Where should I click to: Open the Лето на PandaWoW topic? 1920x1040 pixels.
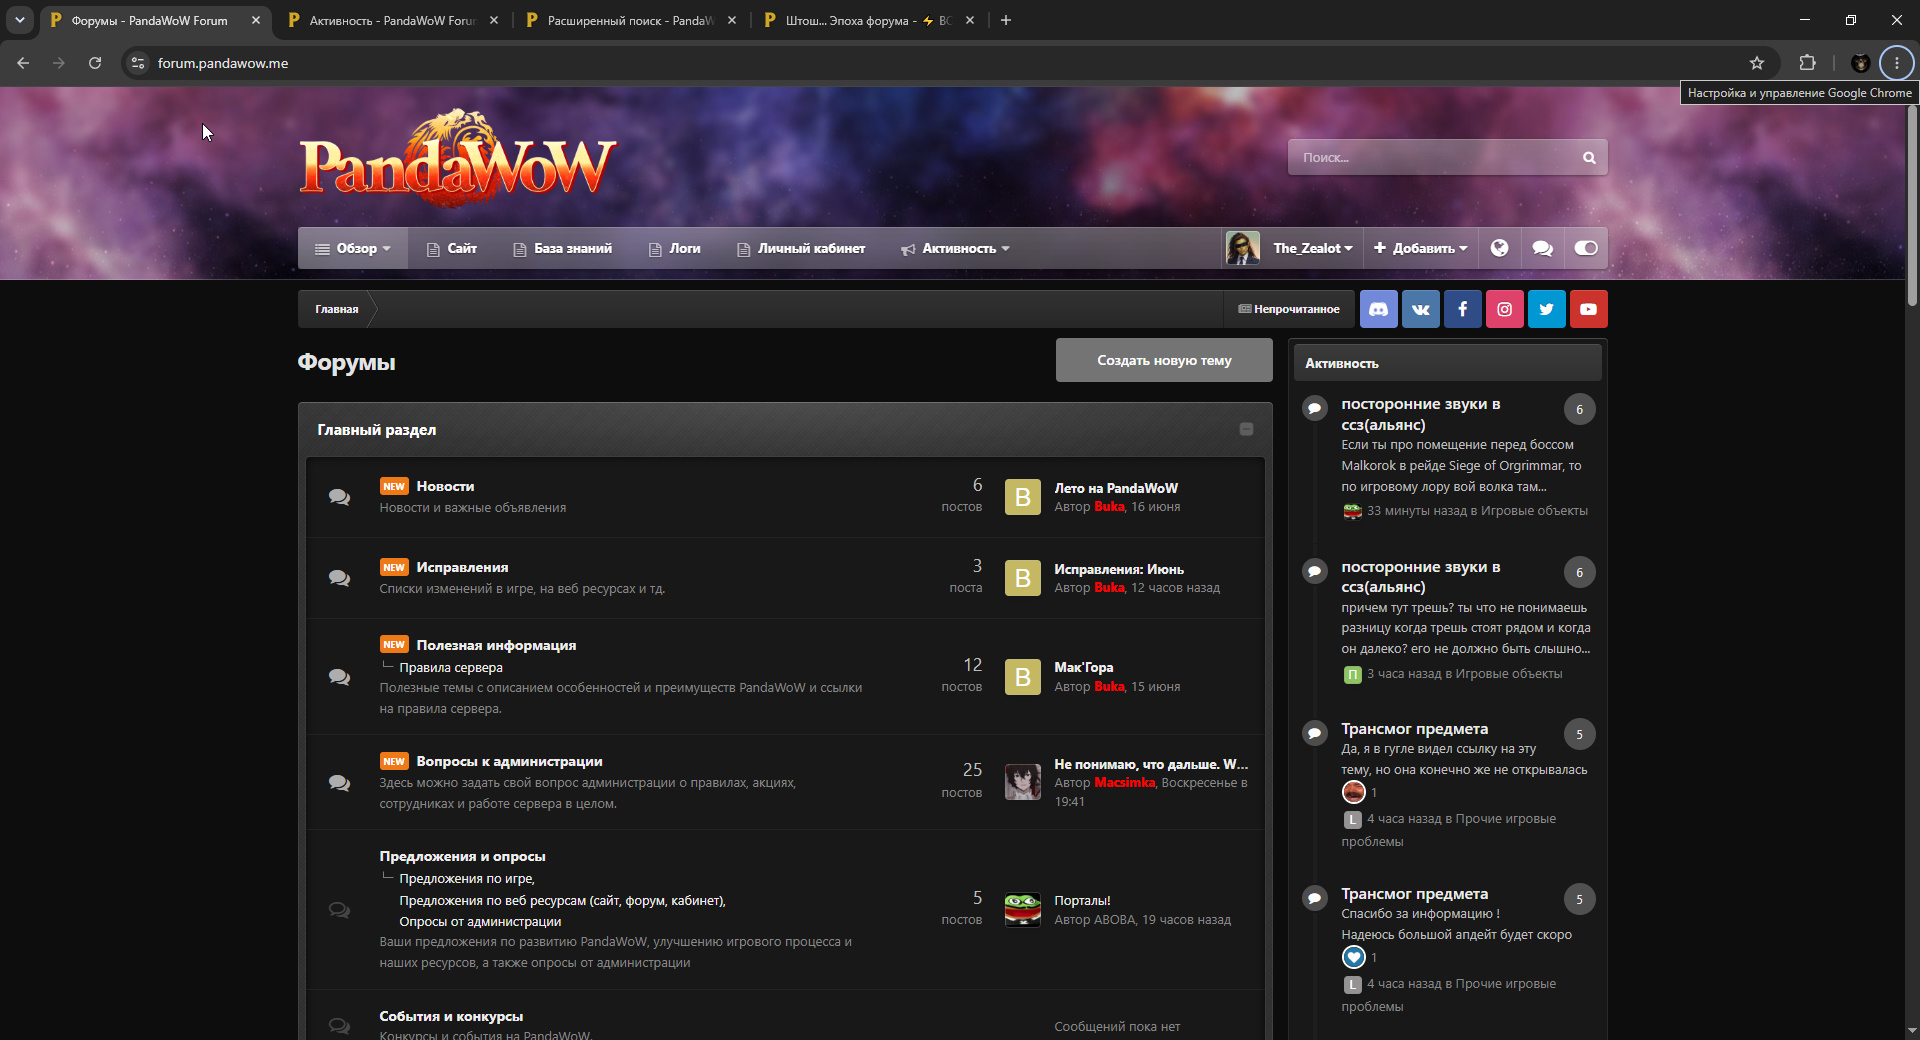[x=1116, y=488]
